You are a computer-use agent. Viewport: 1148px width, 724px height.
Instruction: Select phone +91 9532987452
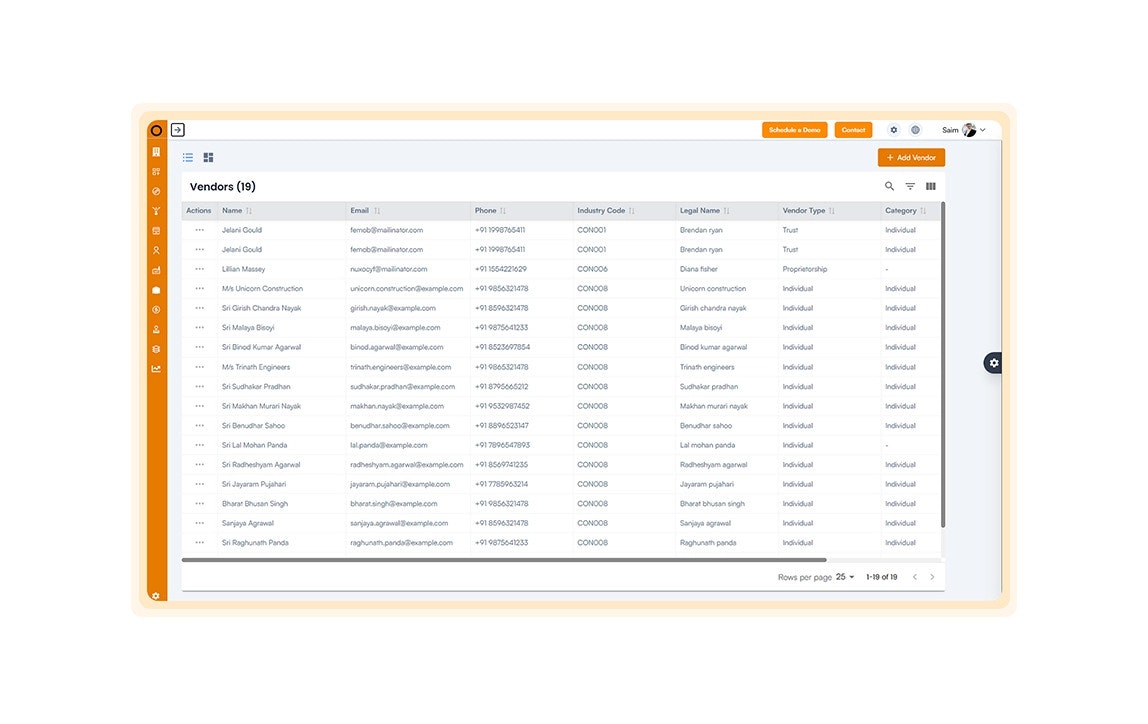point(502,406)
